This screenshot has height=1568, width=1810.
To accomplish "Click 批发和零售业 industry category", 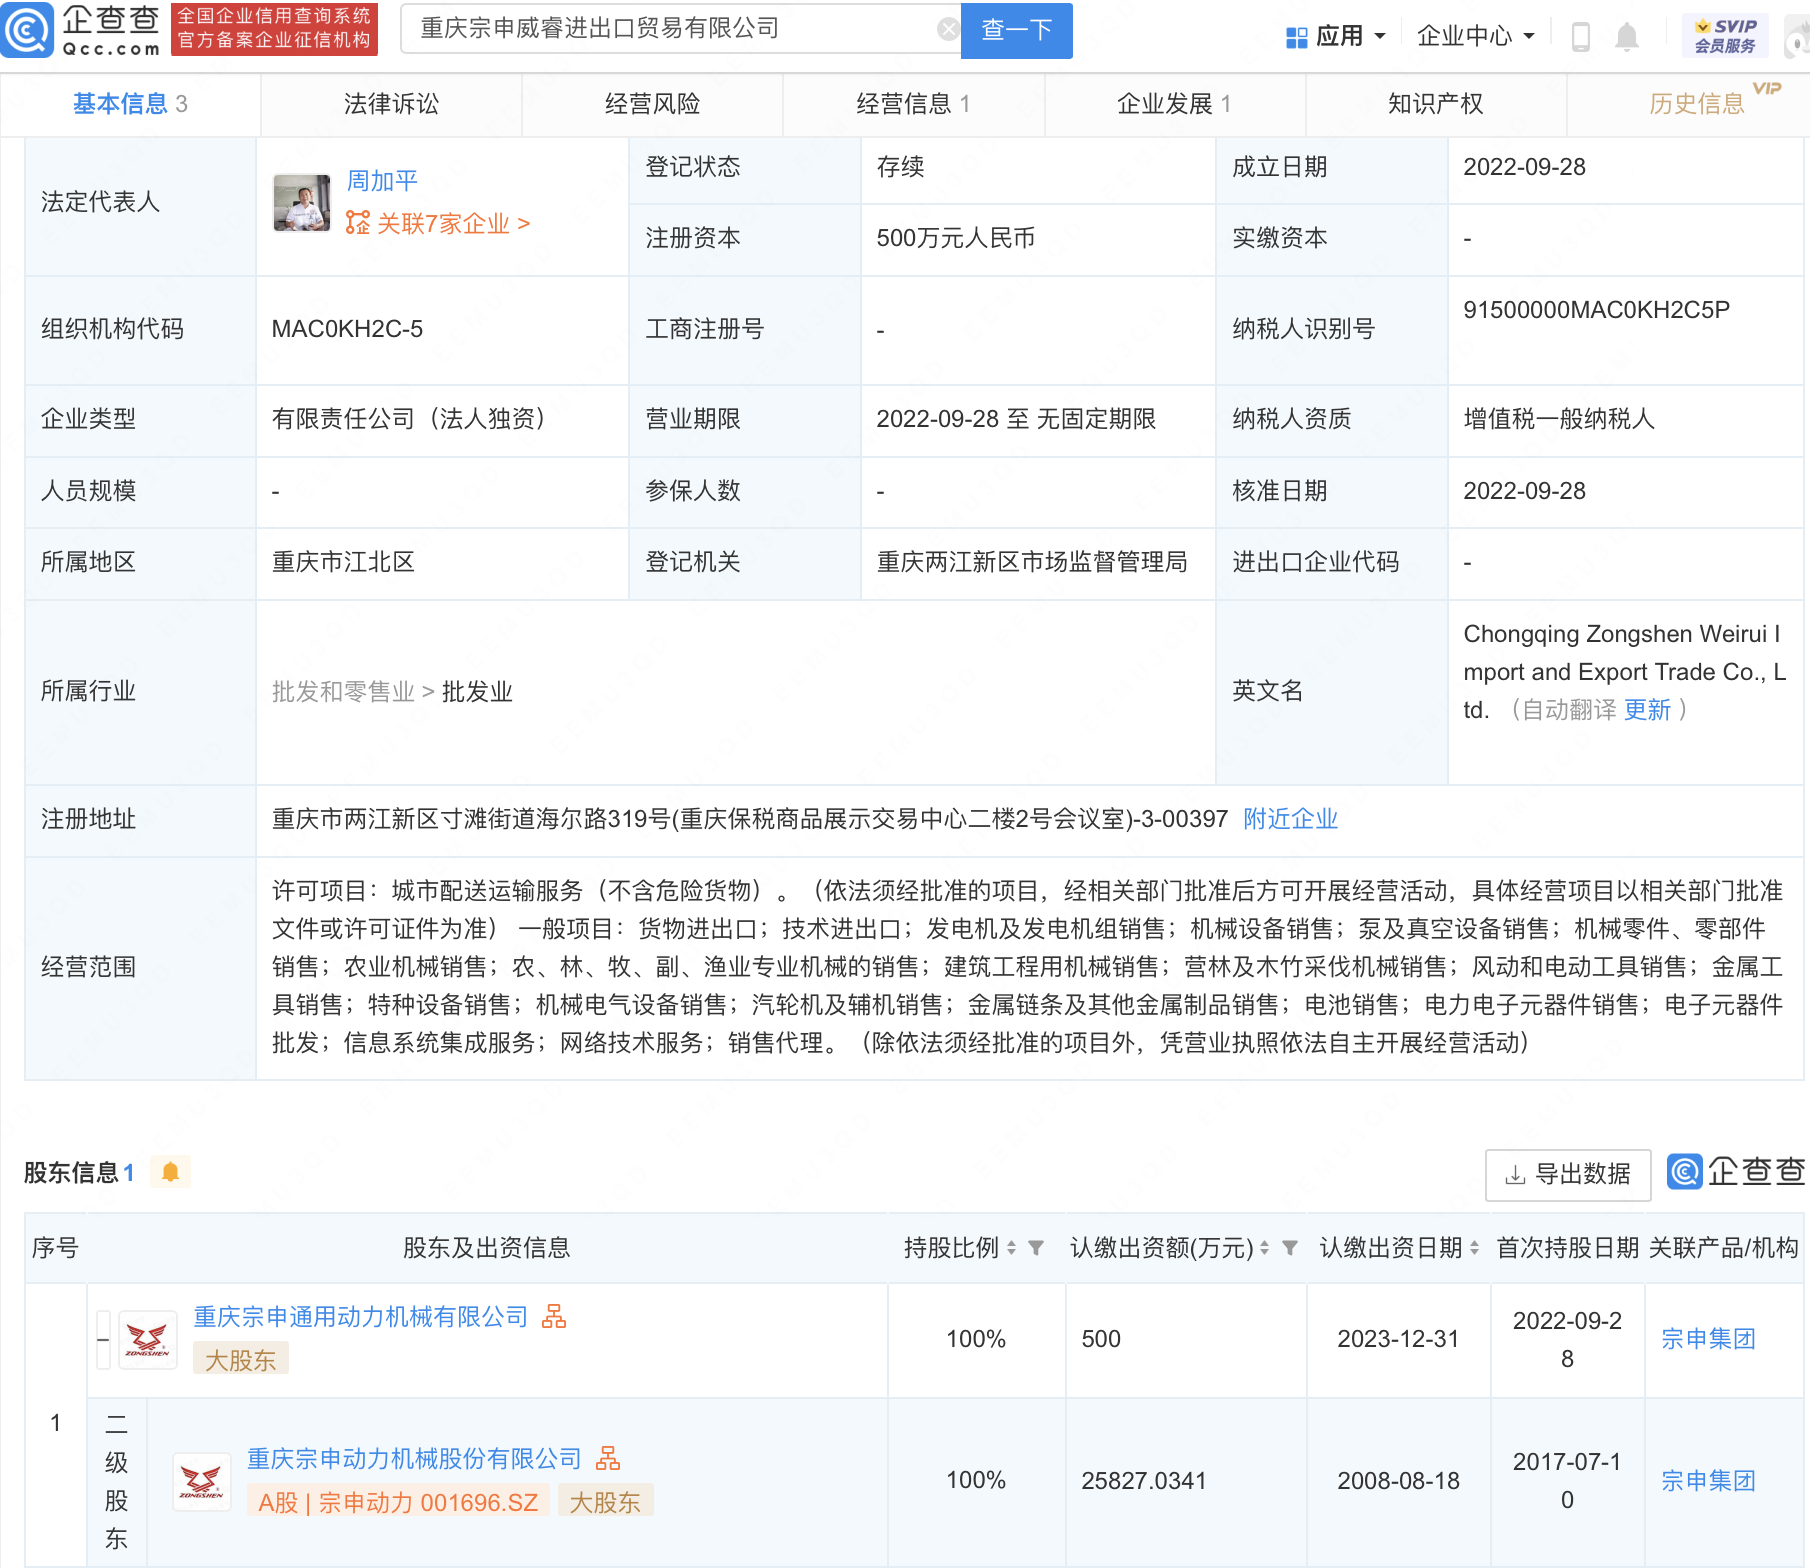I will point(343,692).
